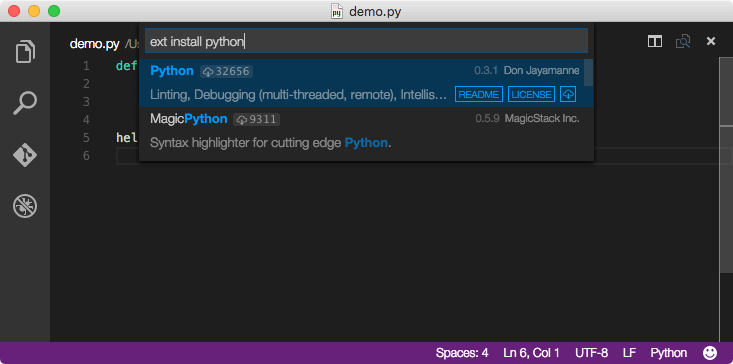The image size is (733, 364).
Task: Click the editor vertical scrollbar
Action: tap(726, 165)
